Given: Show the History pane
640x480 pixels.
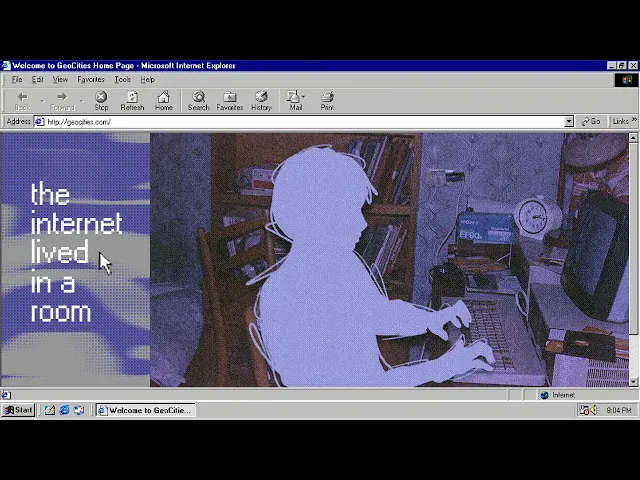Looking at the screenshot, I should click(x=261, y=101).
